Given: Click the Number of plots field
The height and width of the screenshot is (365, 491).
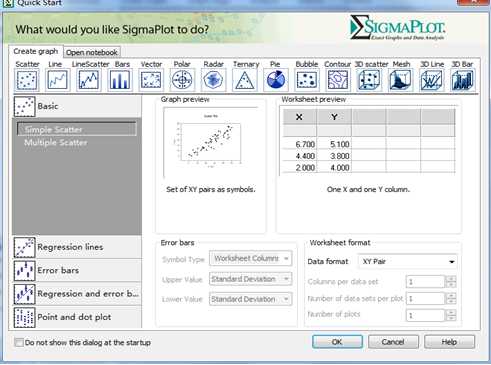Looking at the screenshot, I should pos(425,315).
